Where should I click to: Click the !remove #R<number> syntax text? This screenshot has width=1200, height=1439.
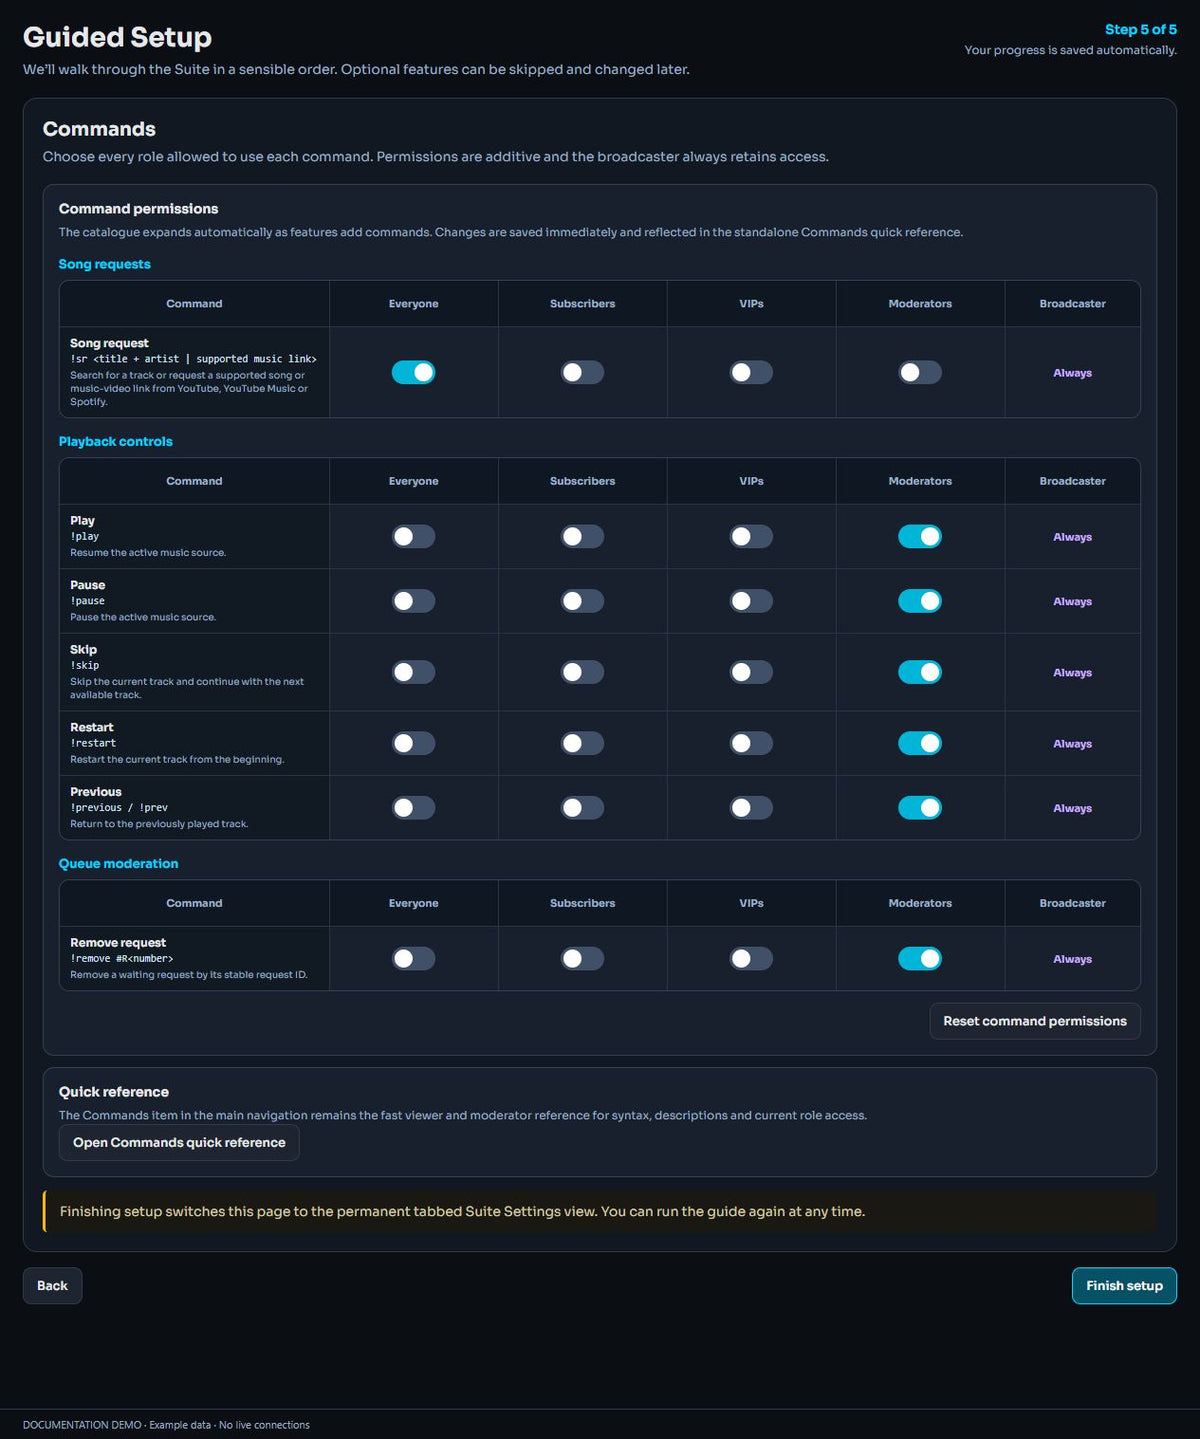point(121,959)
